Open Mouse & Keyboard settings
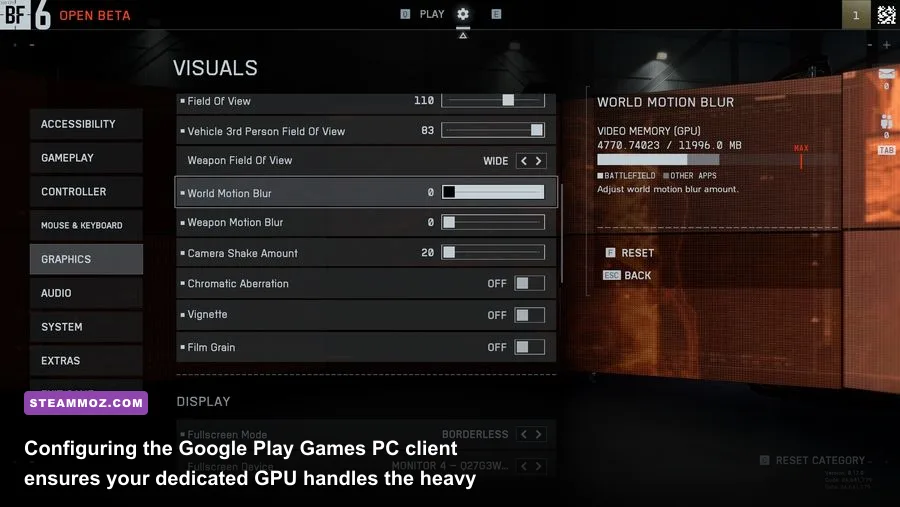The image size is (900, 507). tap(86, 226)
